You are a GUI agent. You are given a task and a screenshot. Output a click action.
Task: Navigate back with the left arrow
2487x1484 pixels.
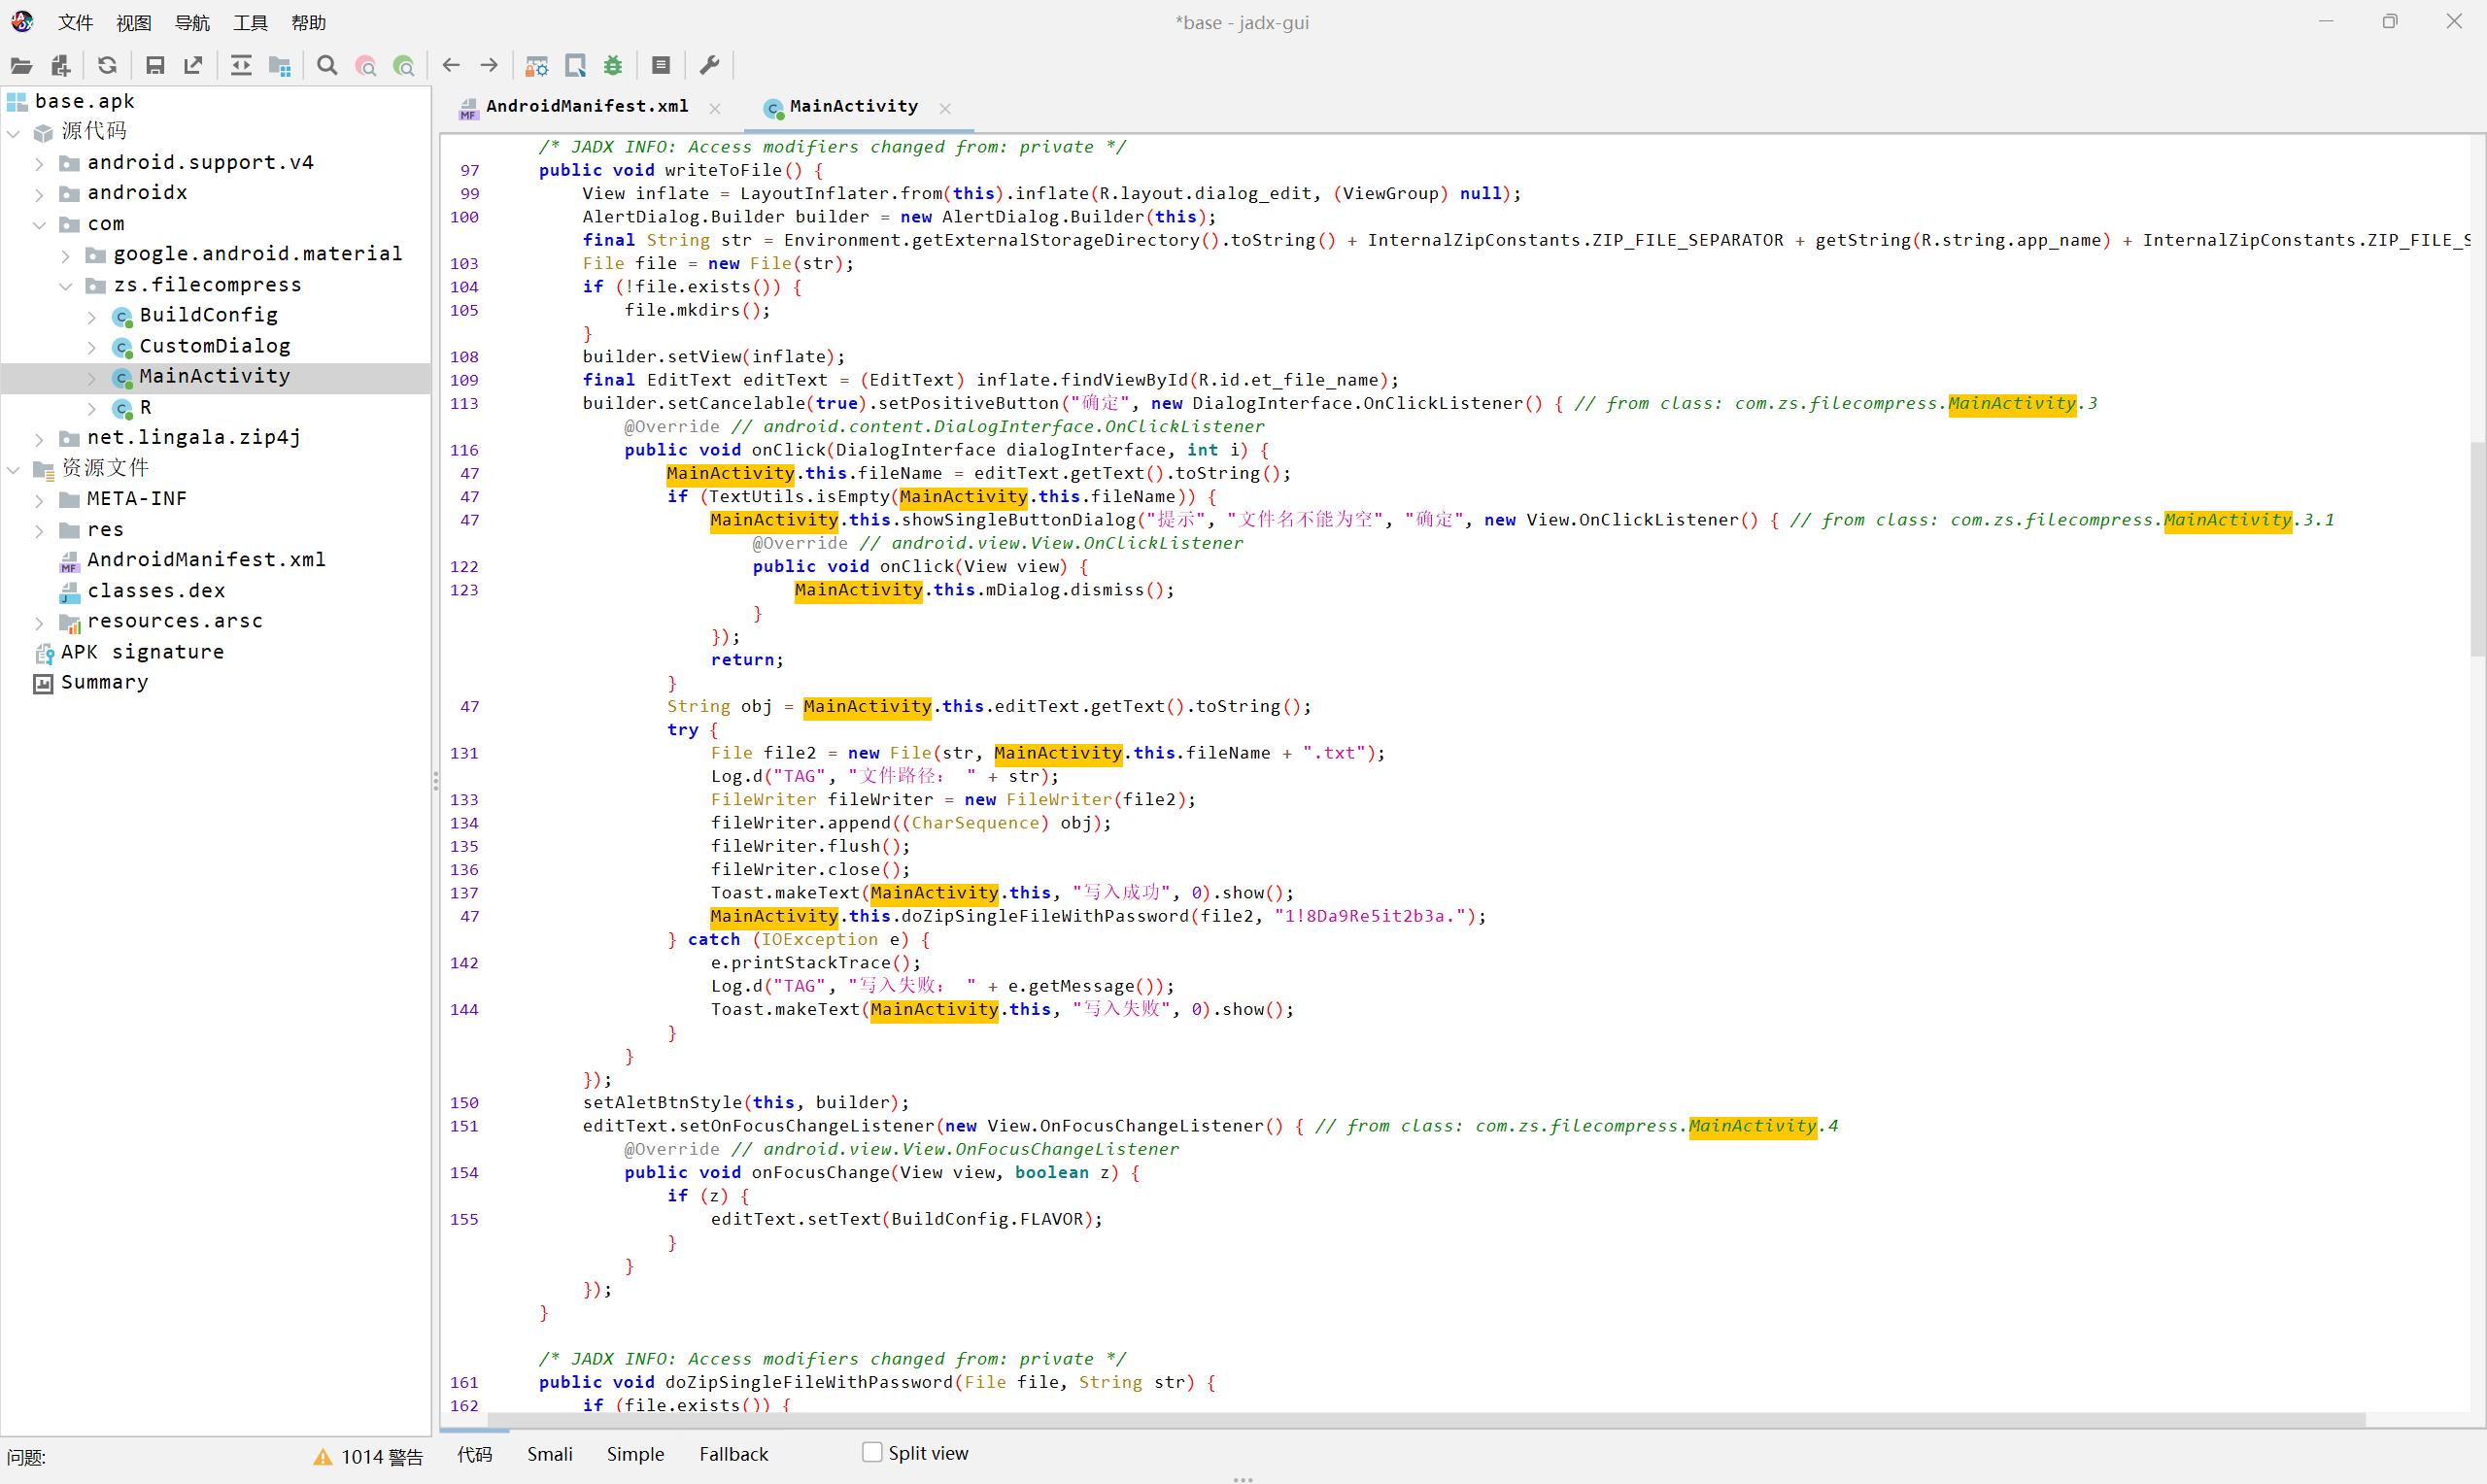tap(451, 66)
